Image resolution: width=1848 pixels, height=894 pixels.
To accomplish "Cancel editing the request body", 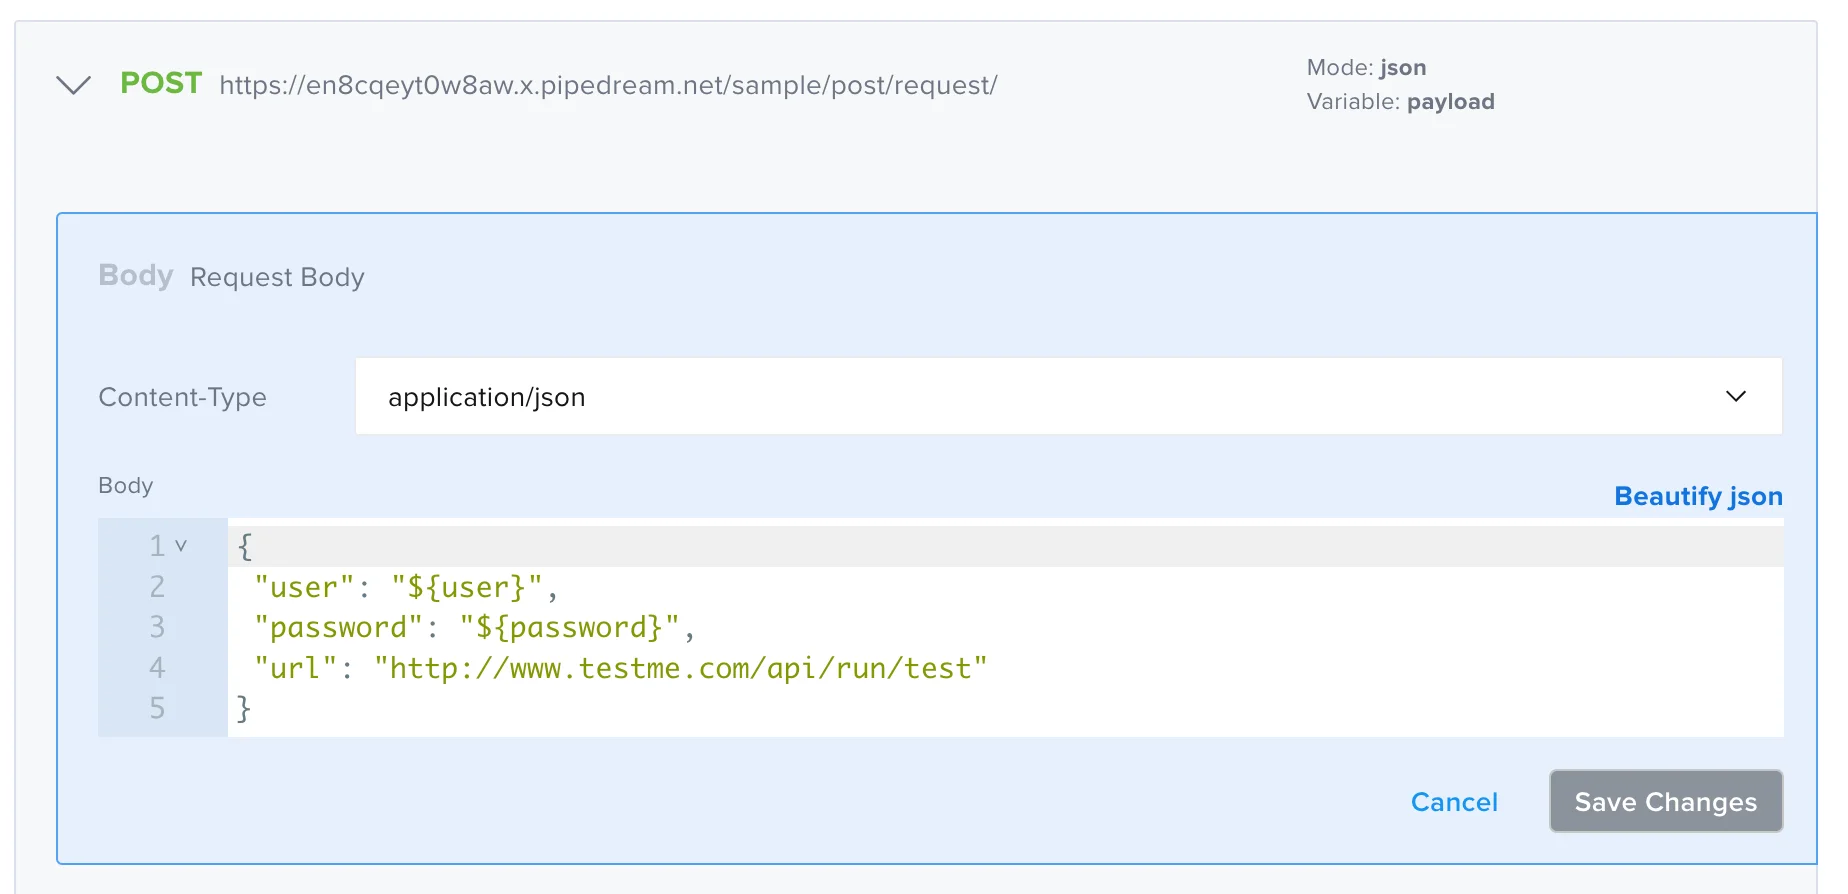I will [x=1453, y=802].
